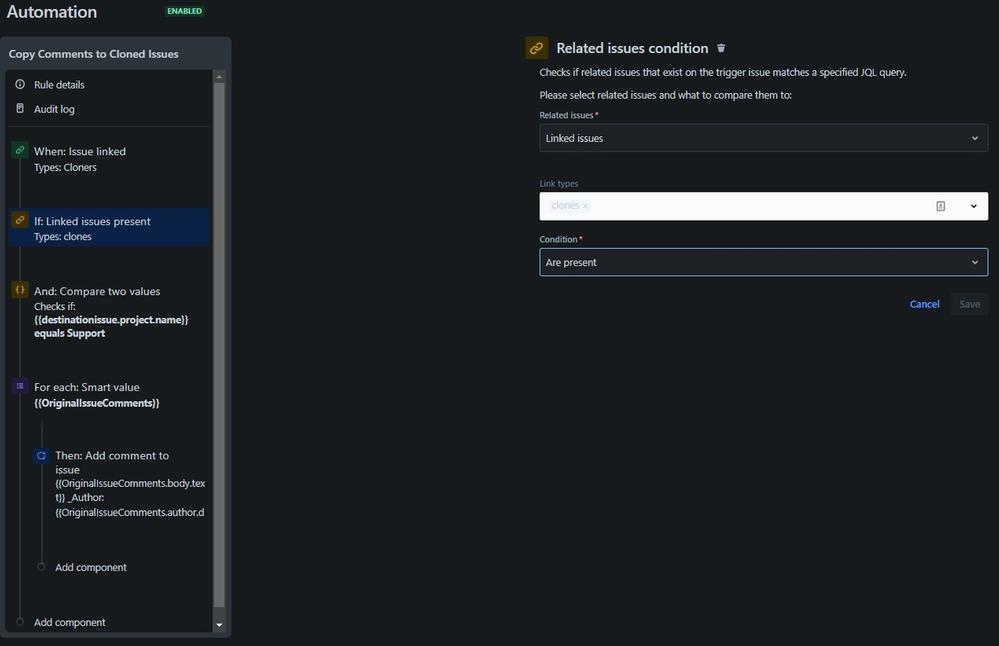Click the bottom Add component link
The image size is (999, 646).
point(69,622)
